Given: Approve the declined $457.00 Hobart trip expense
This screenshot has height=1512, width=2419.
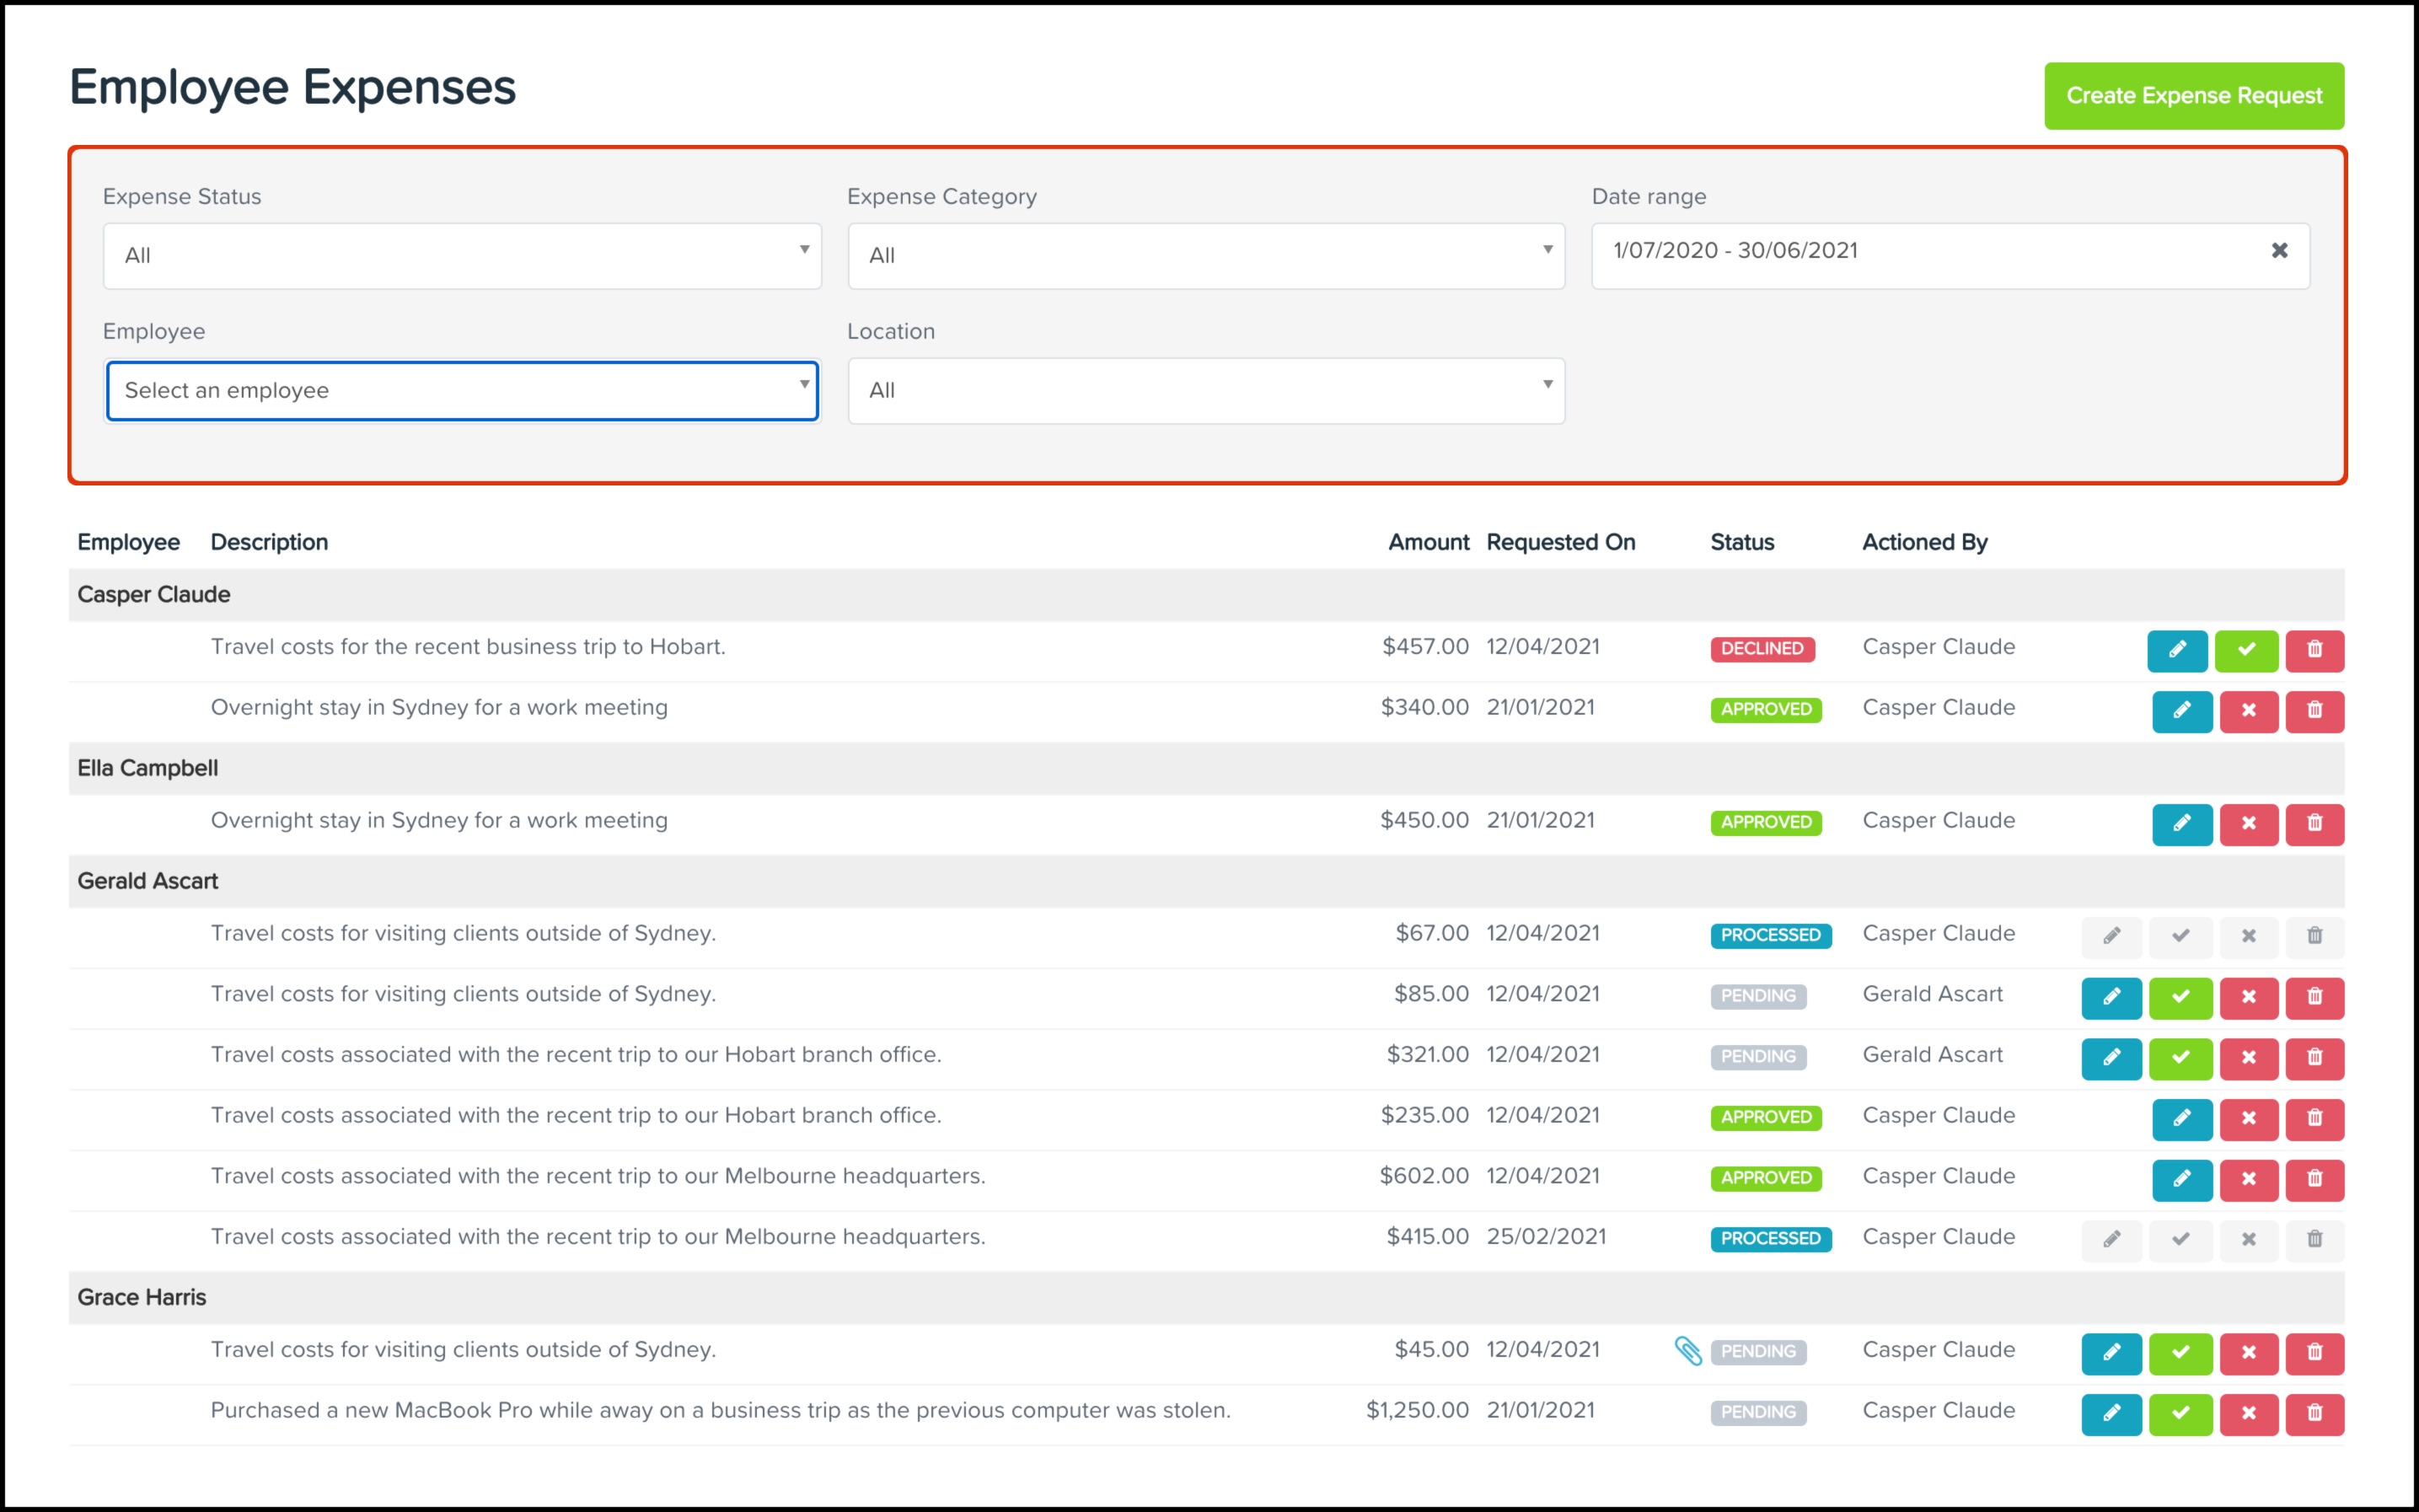Looking at the screenshot, I should coord(2245,650).
